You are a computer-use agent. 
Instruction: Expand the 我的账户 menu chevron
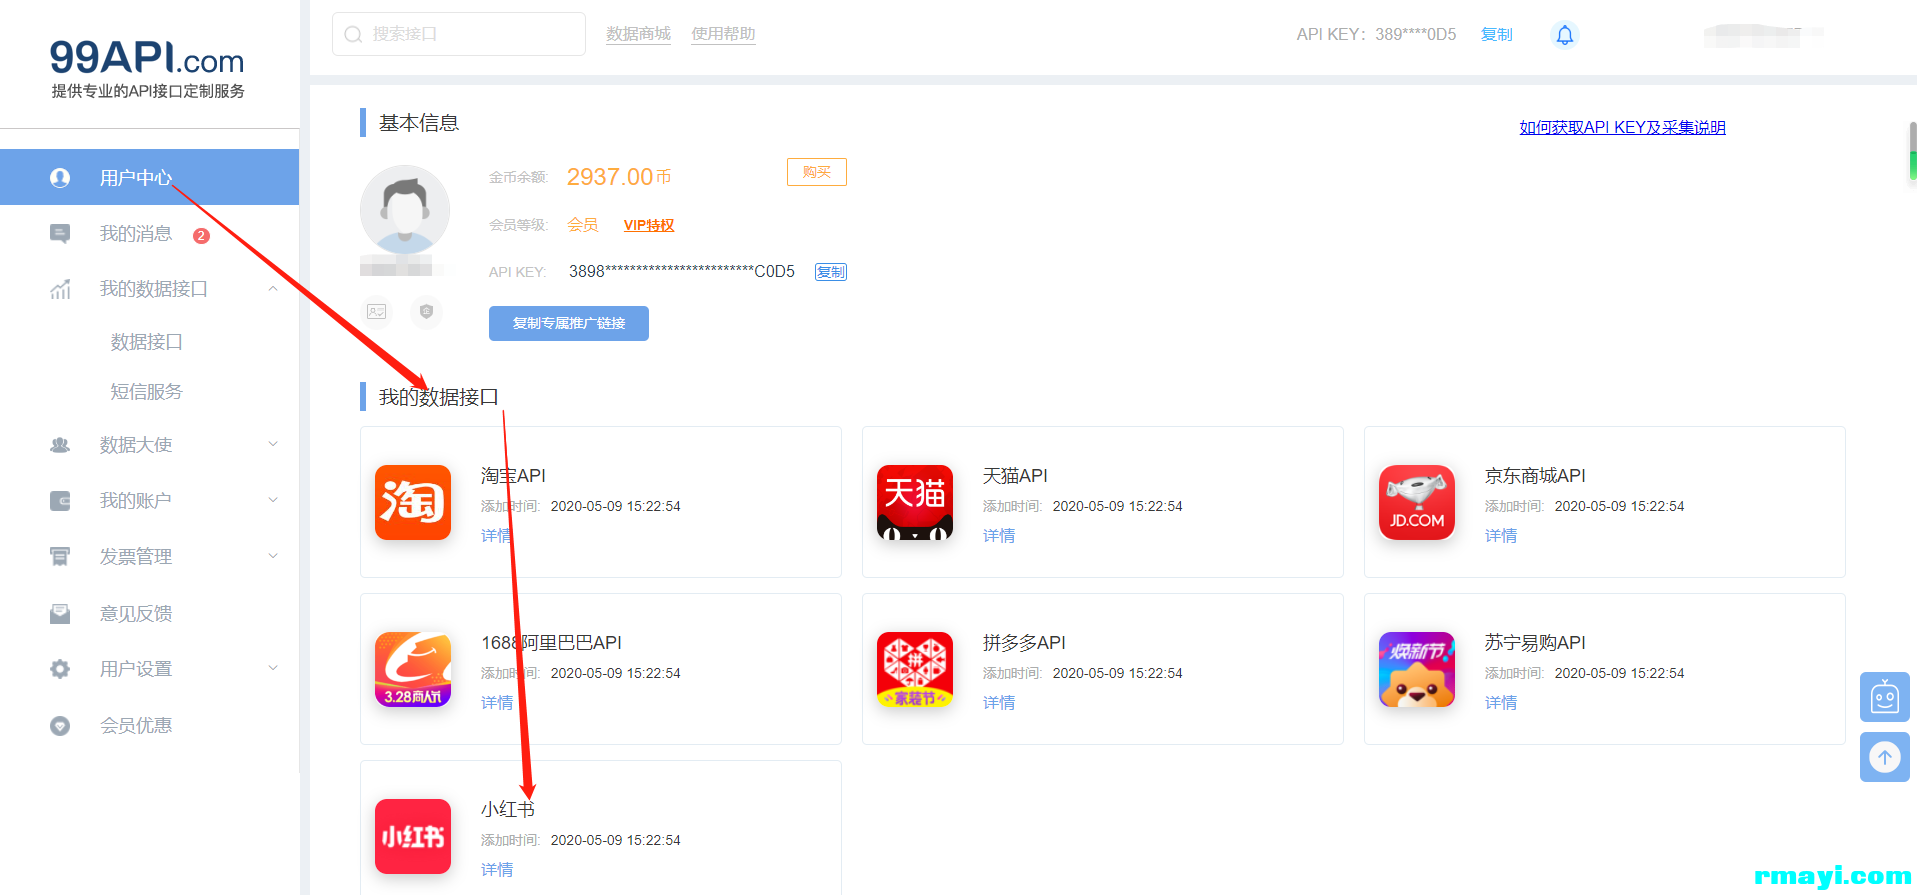pos(273,500)
